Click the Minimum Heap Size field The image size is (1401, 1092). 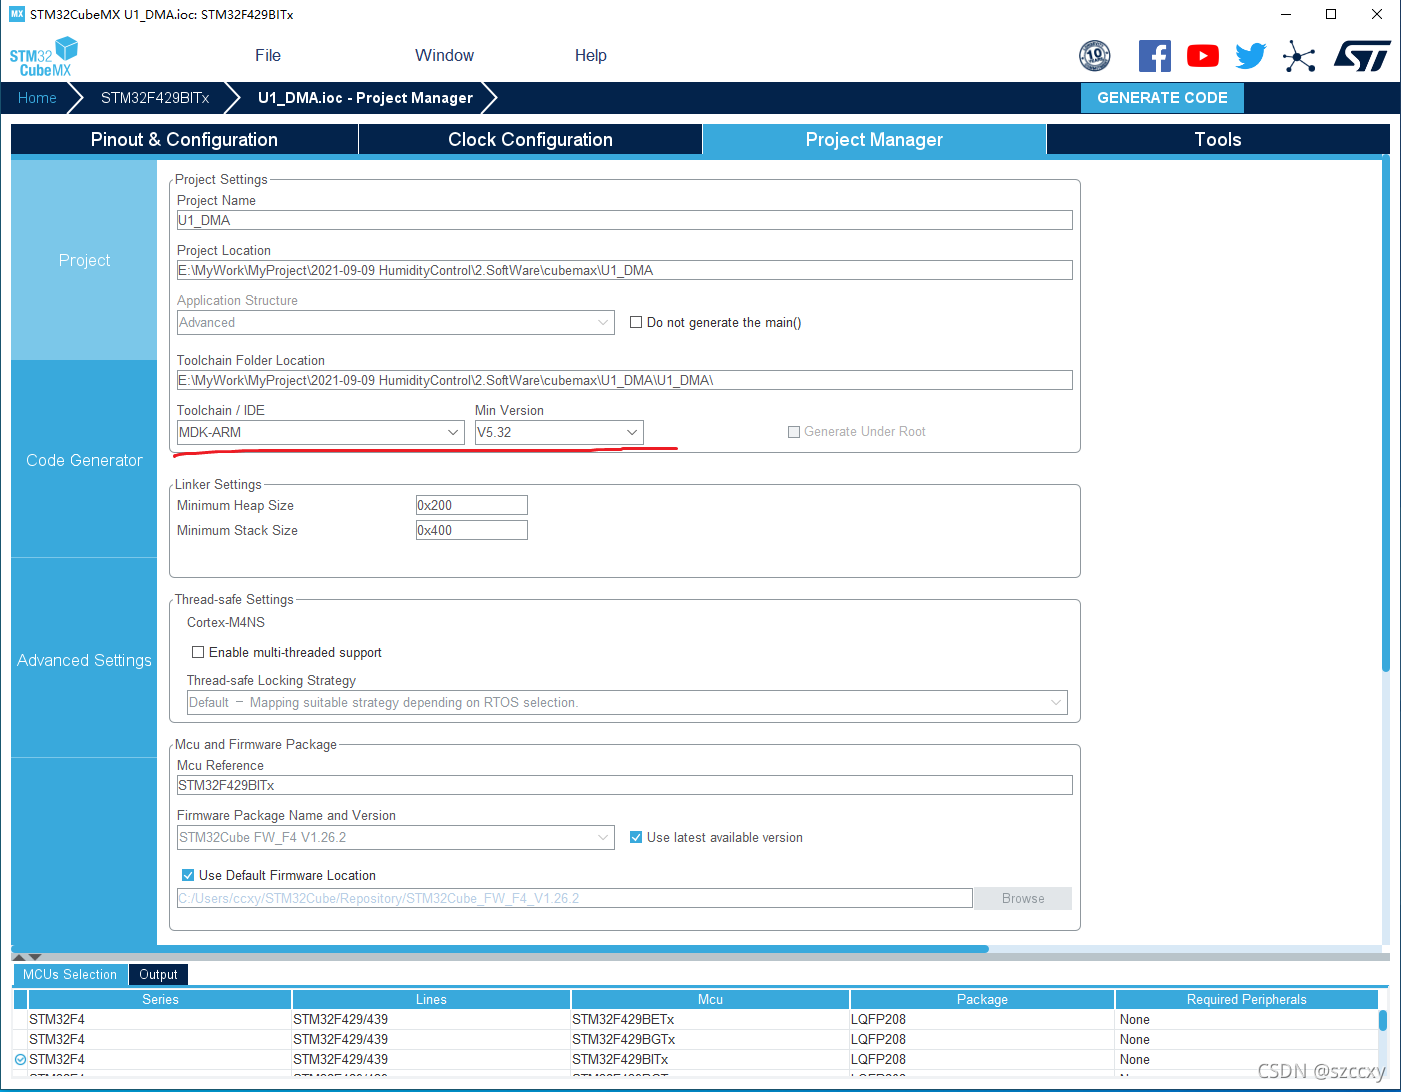471,505
